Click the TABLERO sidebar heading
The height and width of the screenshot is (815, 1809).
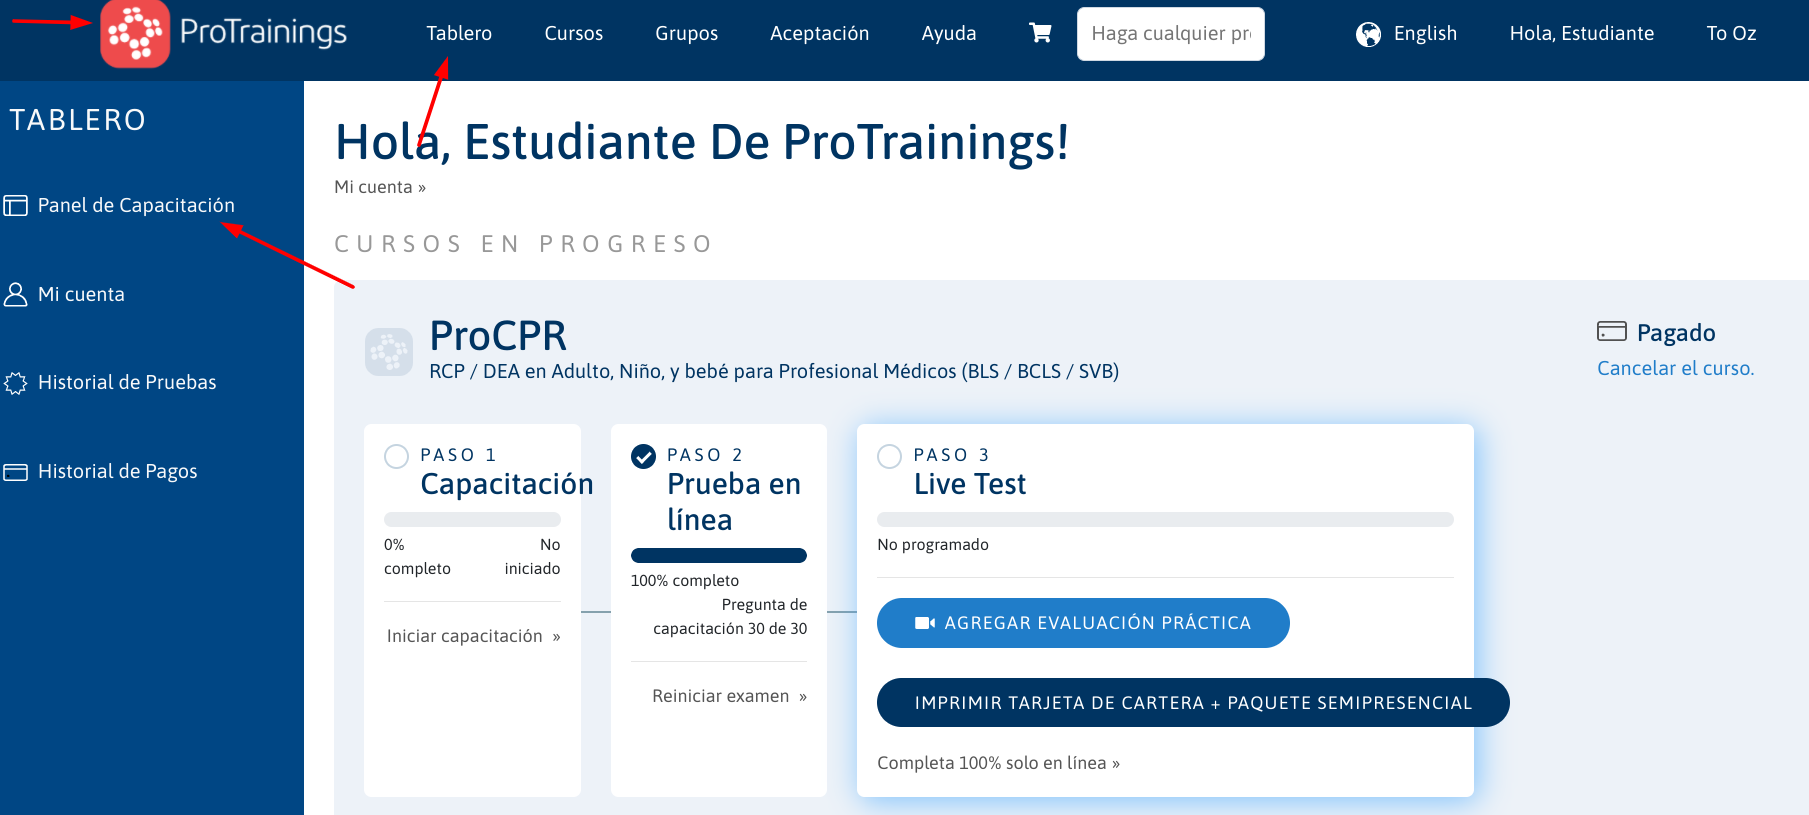click(x=78, y=120)
